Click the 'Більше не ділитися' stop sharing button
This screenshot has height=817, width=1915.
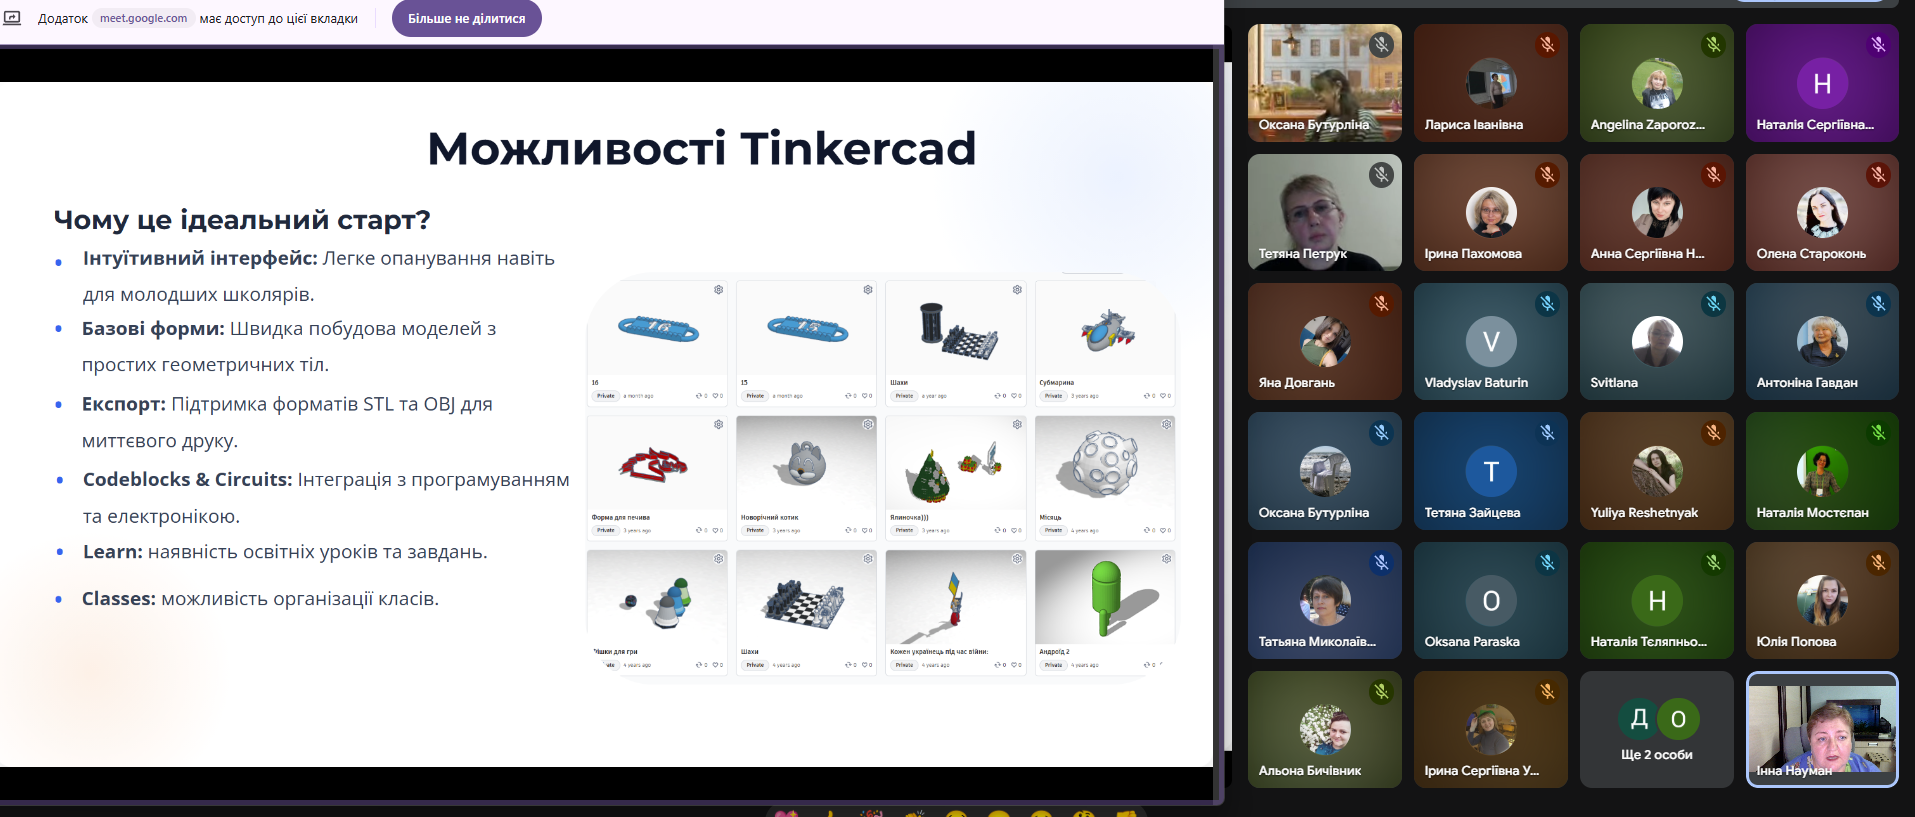[466, 19]
